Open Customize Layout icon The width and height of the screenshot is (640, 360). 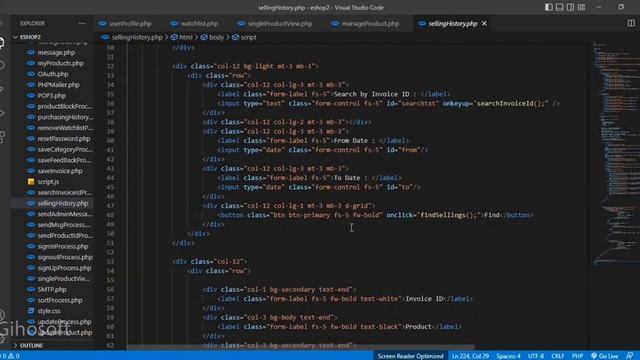581,7
